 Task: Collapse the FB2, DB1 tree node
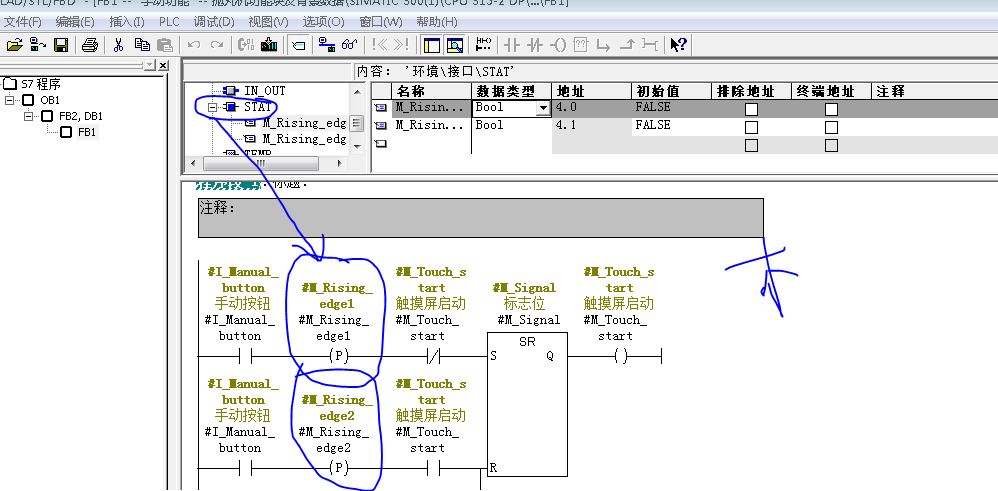(29, 116)
